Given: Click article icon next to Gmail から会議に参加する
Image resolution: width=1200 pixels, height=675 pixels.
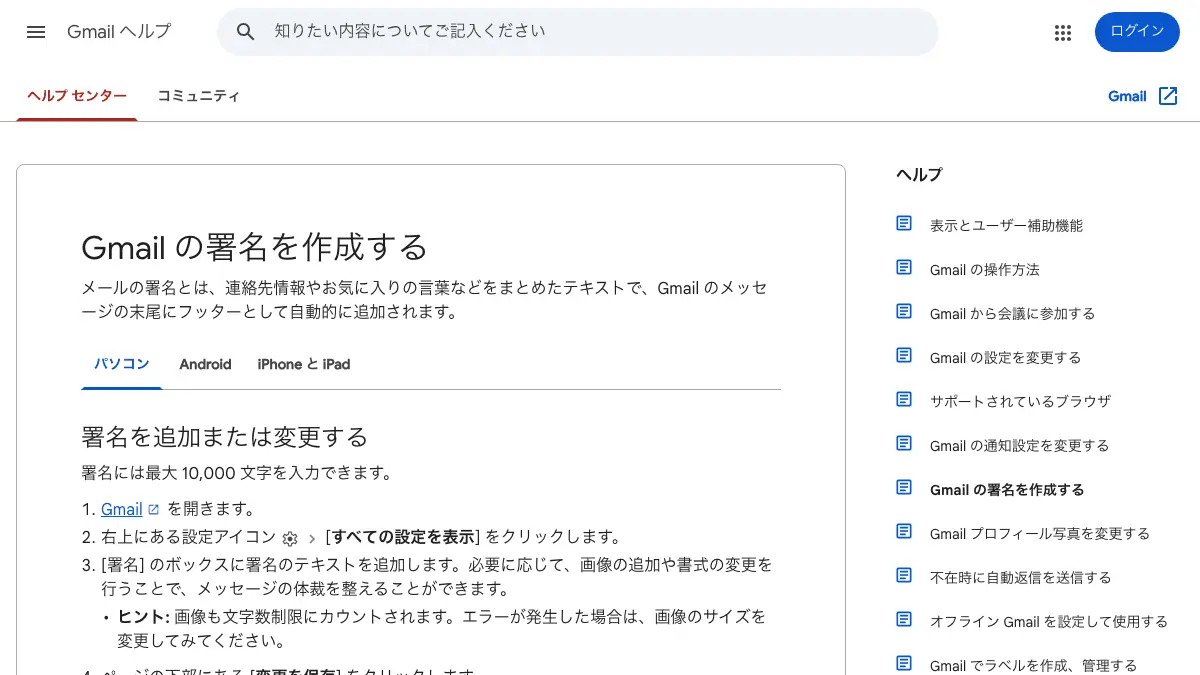Looking at the screenshot, I should point(904,312).
